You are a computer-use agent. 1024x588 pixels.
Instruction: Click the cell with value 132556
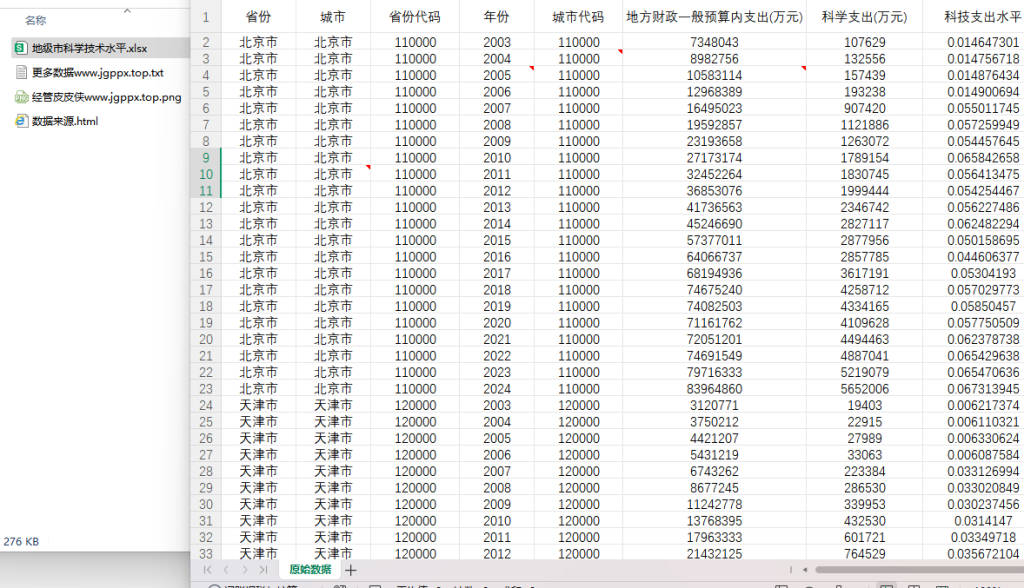865,59
